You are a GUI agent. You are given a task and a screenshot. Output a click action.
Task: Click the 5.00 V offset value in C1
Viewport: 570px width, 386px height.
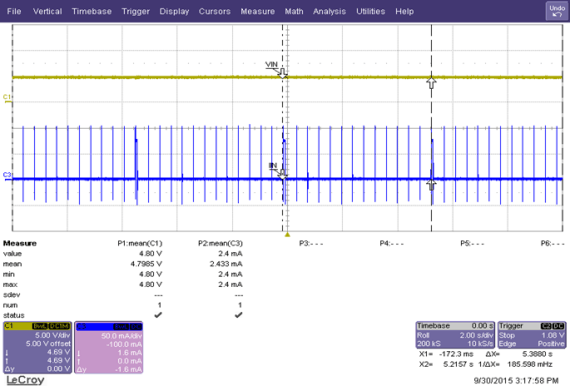[48, 343]
